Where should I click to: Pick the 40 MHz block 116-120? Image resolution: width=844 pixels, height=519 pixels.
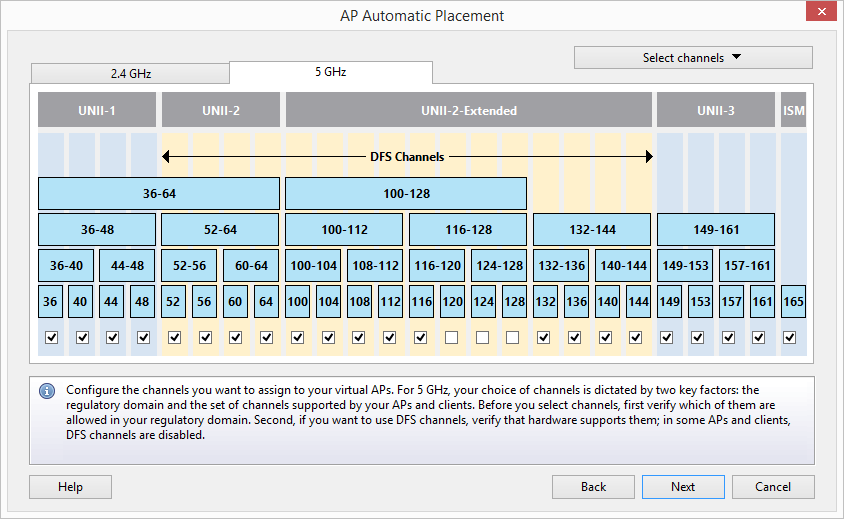tap(437, 265)
